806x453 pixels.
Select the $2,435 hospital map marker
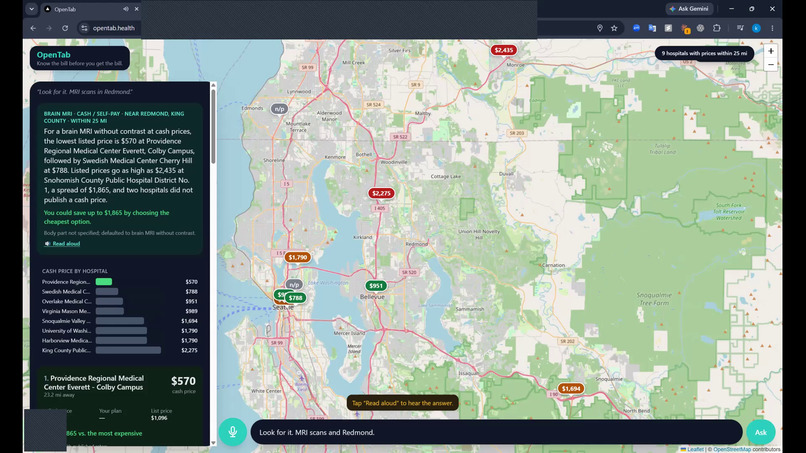tap(504, 50)
